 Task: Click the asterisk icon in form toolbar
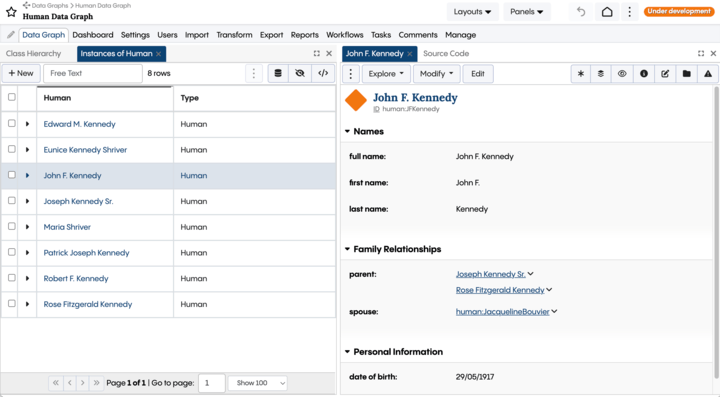click(x=581, y=73)
